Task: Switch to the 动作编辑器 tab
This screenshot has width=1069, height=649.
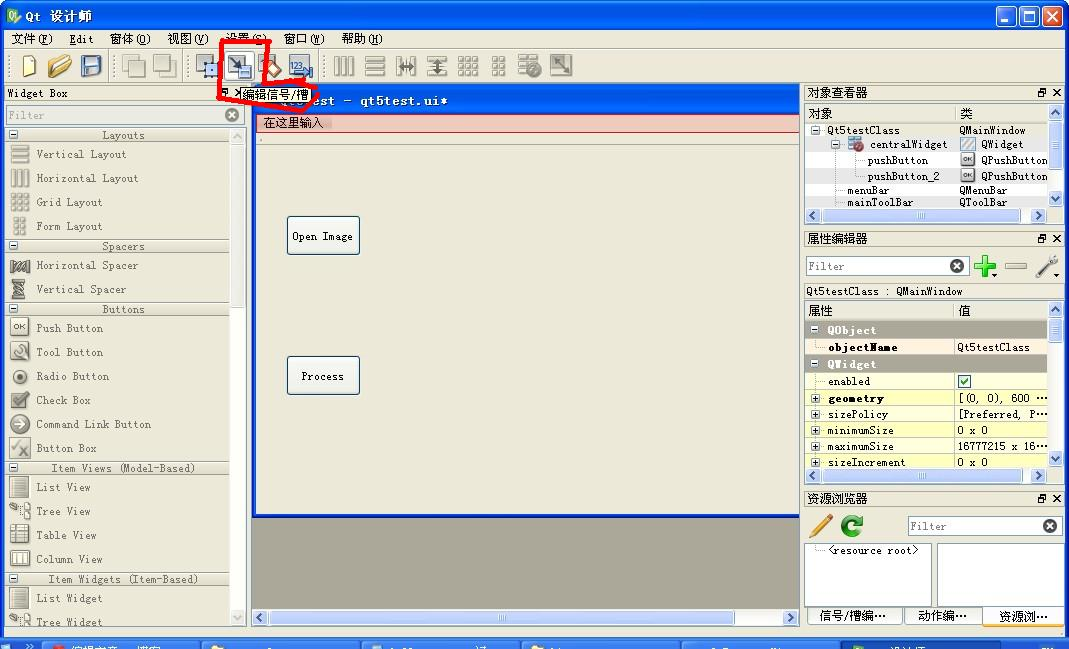Action: (942, 616)
